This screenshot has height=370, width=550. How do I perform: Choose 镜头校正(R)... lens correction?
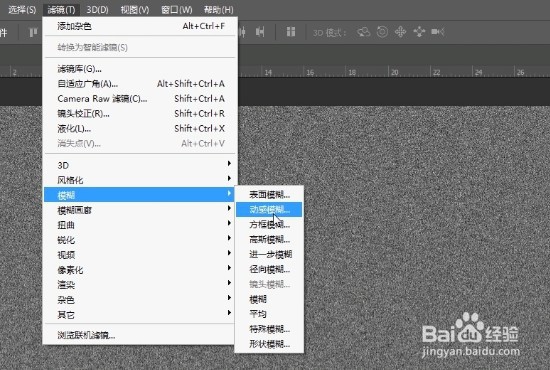[140, 114]
